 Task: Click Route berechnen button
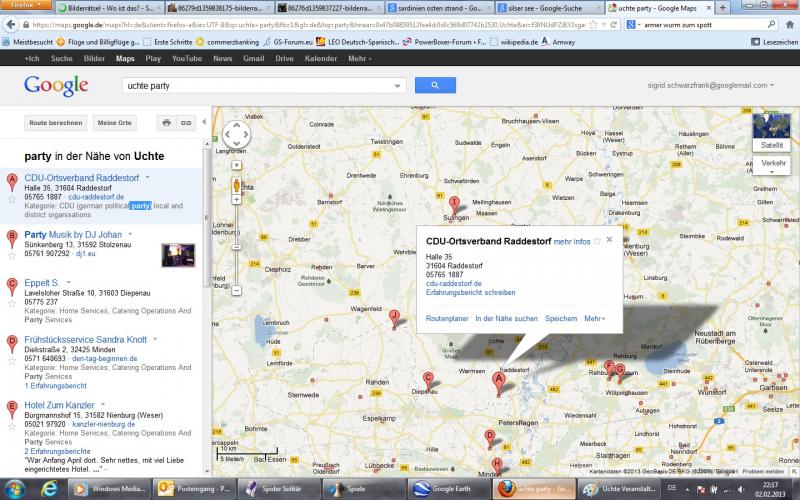[56, 123]
